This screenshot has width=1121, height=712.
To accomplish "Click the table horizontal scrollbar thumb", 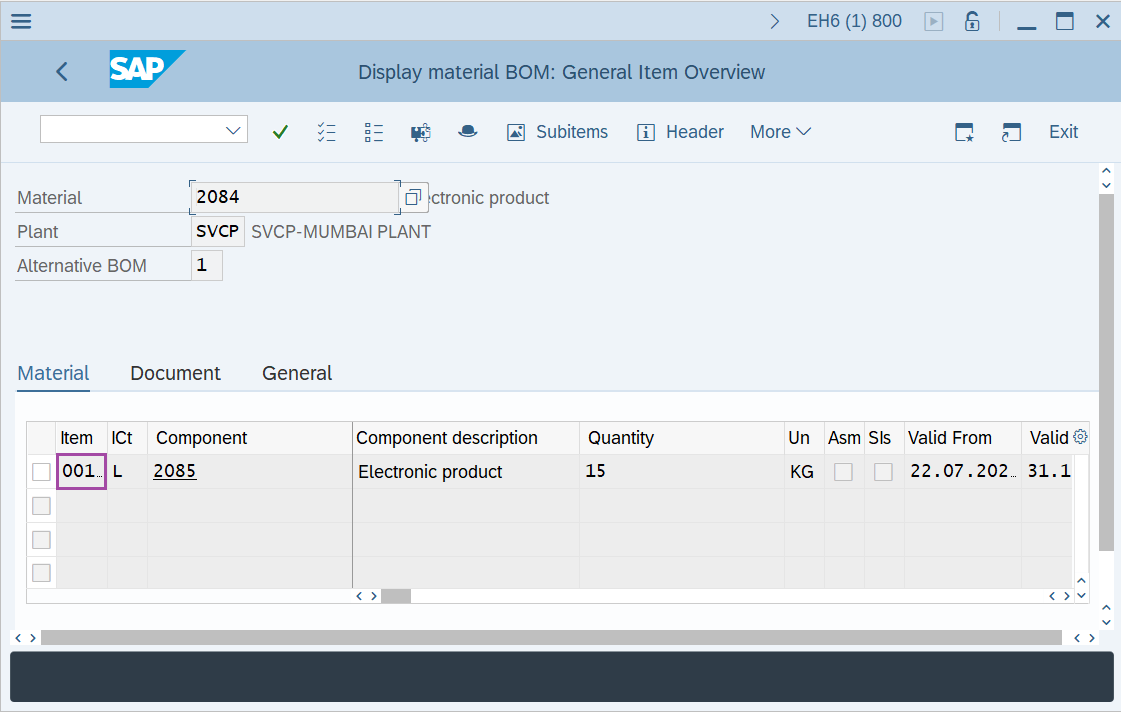I will point(396,596).
